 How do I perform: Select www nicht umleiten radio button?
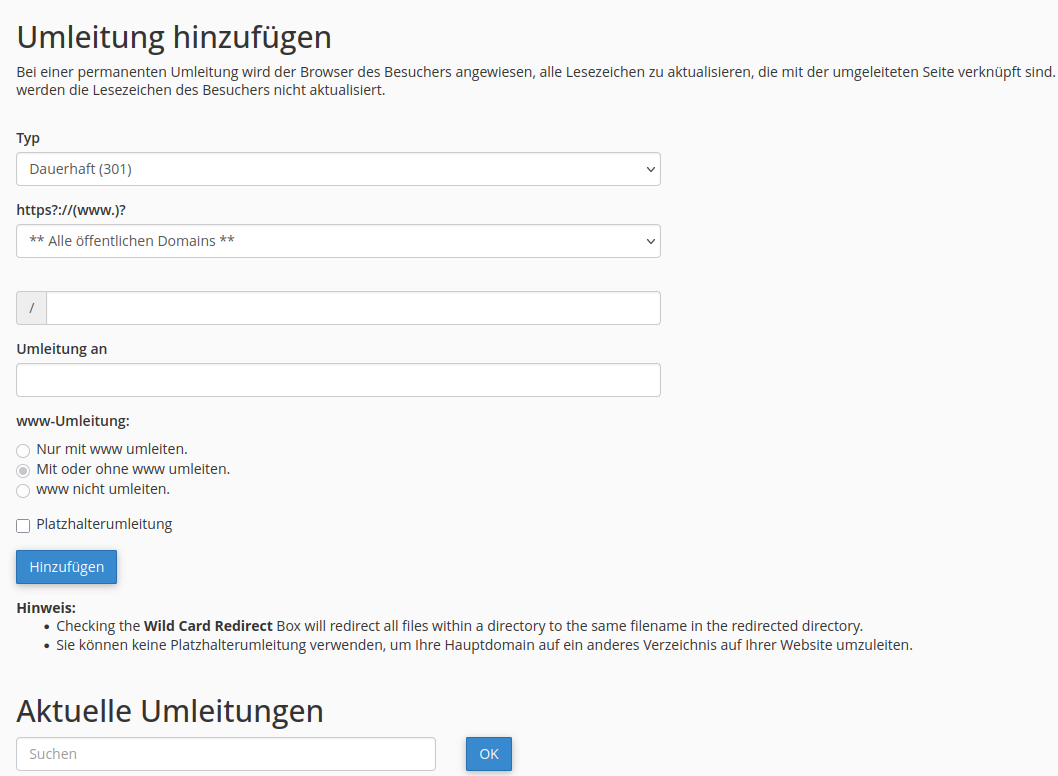coord(23,491)
